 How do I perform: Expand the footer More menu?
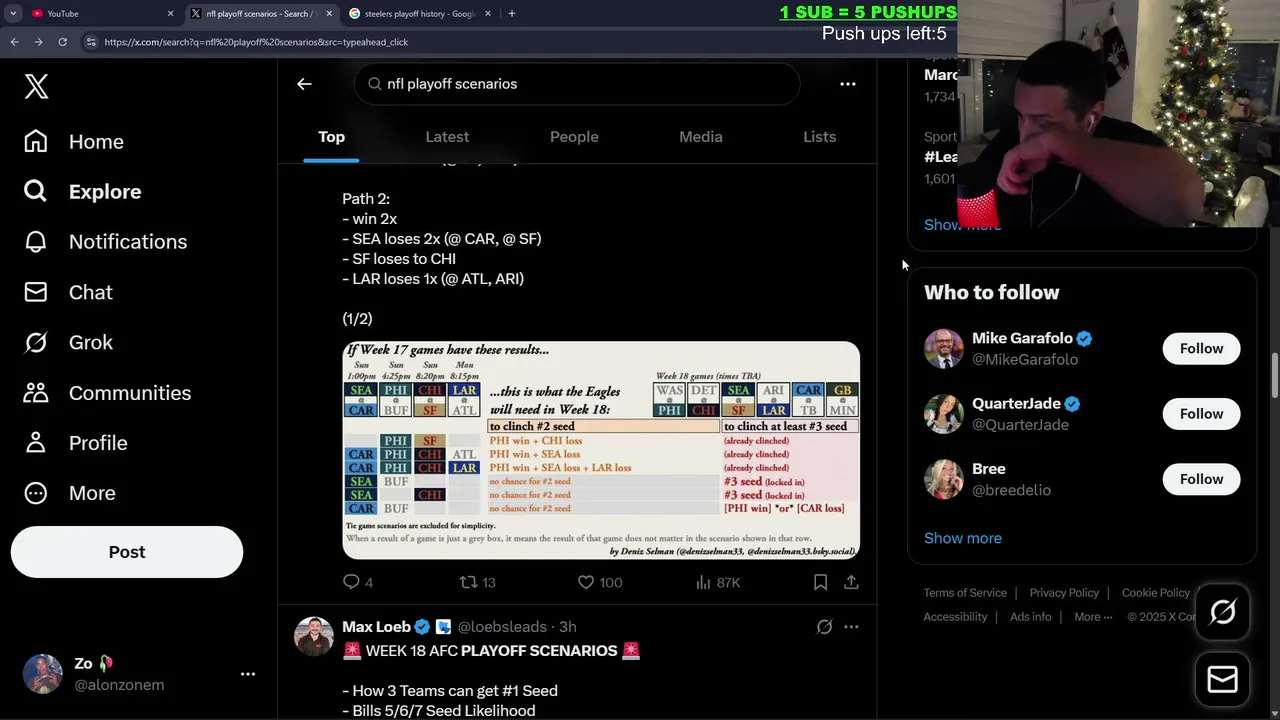[x=1093, y=617]
